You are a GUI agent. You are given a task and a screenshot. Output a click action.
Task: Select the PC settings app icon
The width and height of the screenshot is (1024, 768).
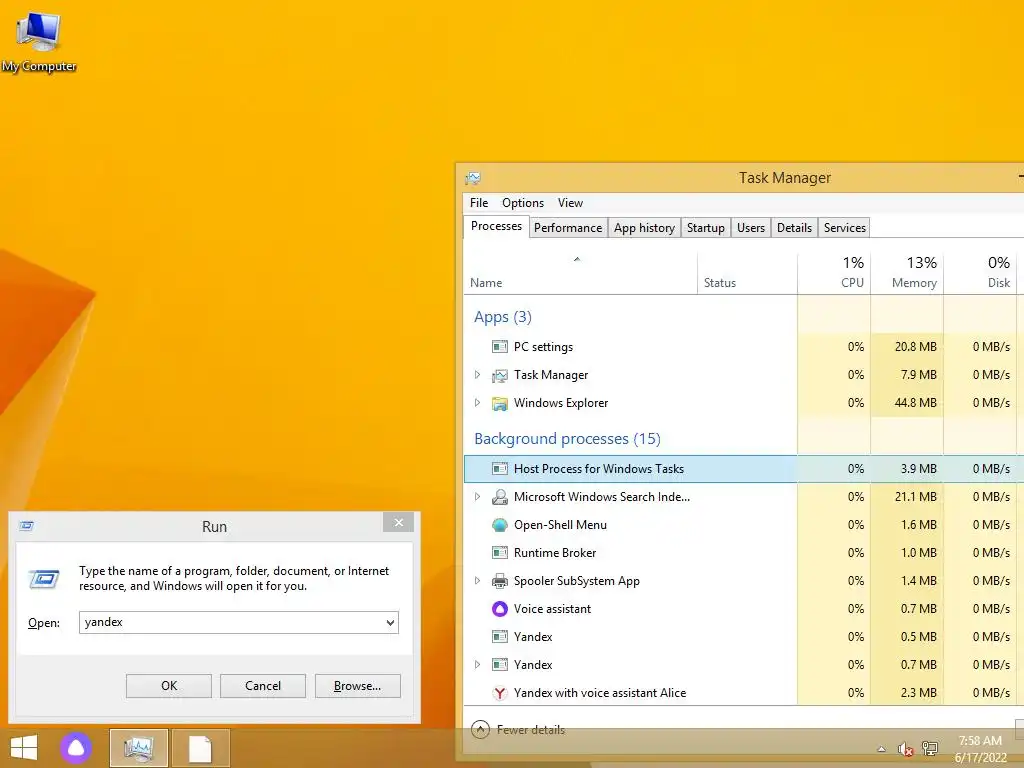click(500, 347)
